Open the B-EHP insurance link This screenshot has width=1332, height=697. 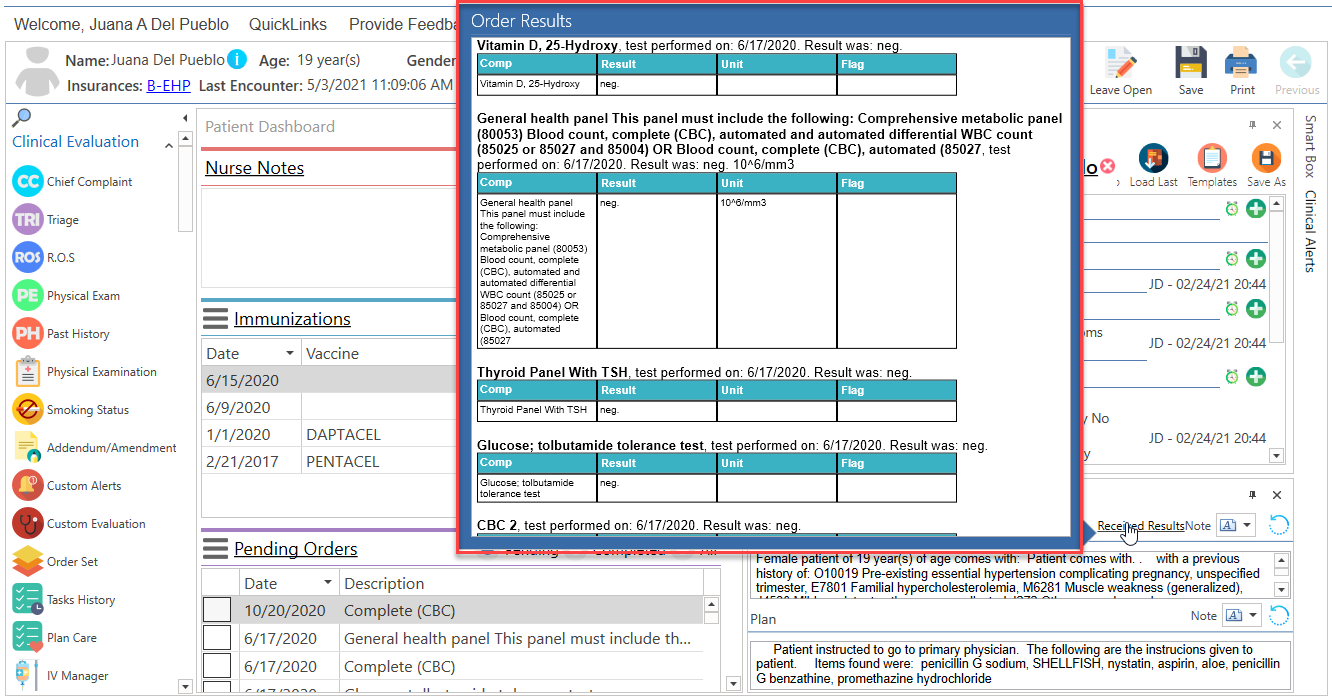pyautogui.click(x=168, y=86)
